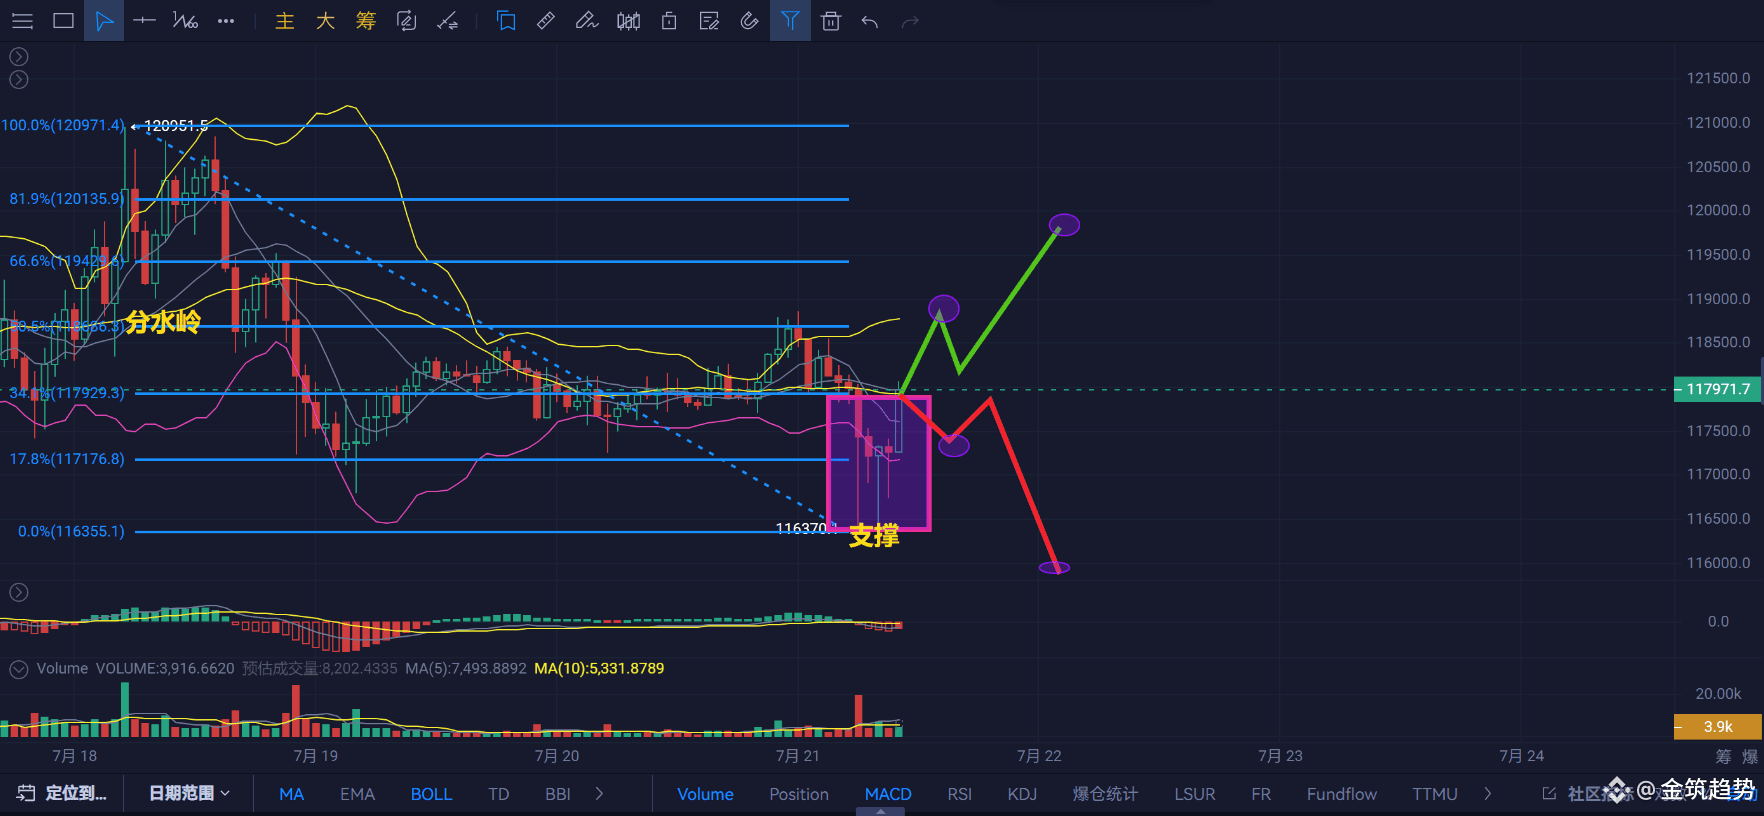Expand the MACD panel chevron
This screenshot has width=1764, height=816.
[18, 593]
